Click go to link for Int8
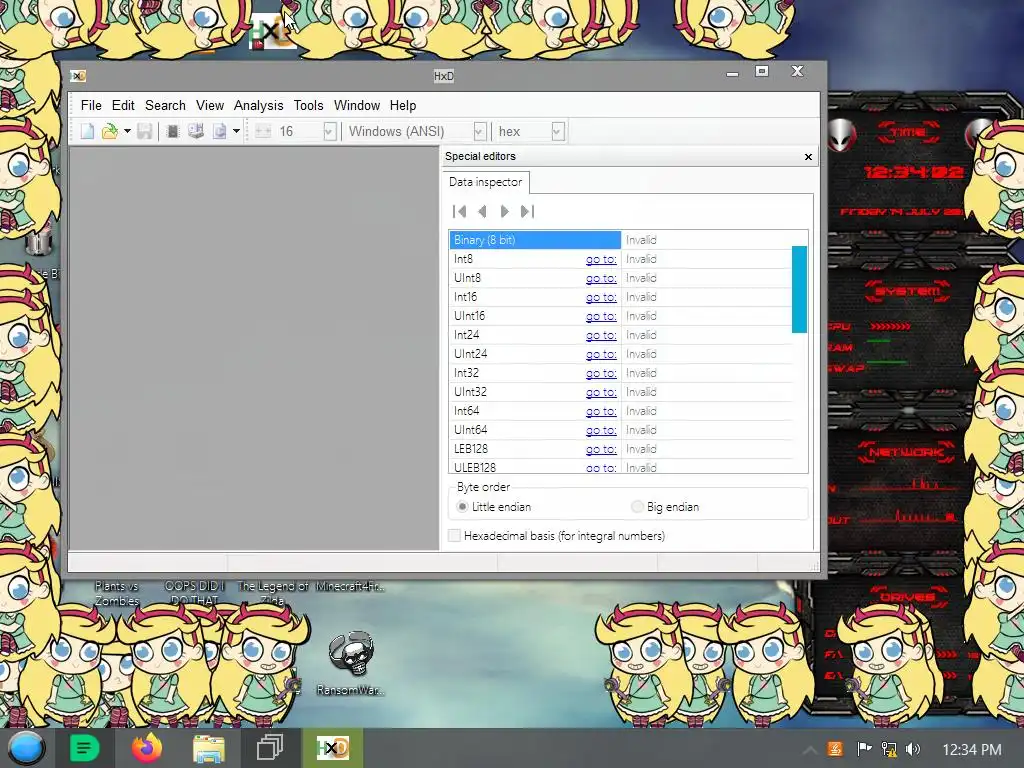Image resolution: width=1024 pixels, height=768 pixels. (x=601, y=259)
